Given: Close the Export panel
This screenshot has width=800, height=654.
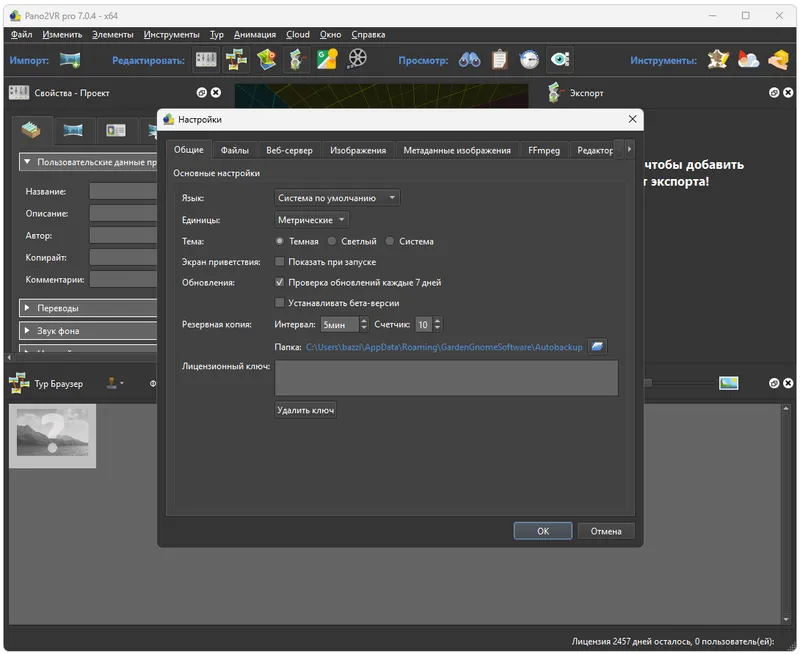Looking at the screenshot, I should pos(788,92).
